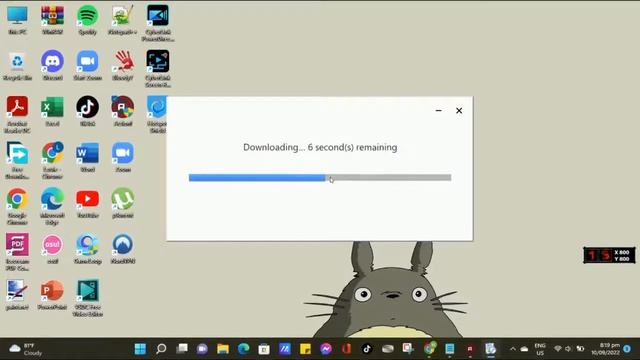Open the Discord desktop shortcut
The image size is (640, 360).
[x=52, y=65]
